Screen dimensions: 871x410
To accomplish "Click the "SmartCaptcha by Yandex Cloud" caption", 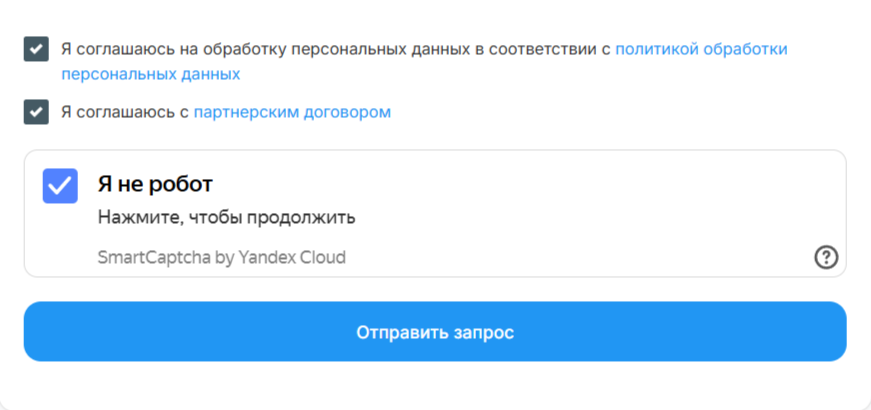I will click(x=221, y=257).
